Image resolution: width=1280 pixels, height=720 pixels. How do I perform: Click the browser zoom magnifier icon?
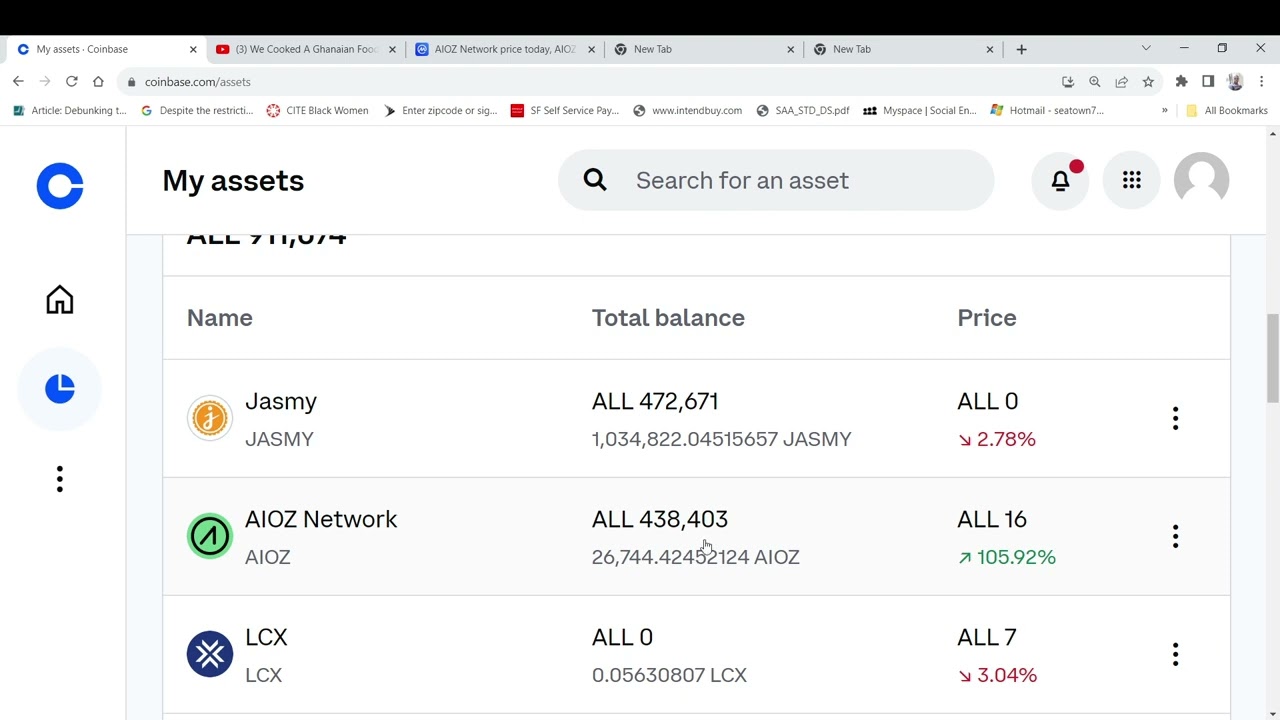(1095, 82)
